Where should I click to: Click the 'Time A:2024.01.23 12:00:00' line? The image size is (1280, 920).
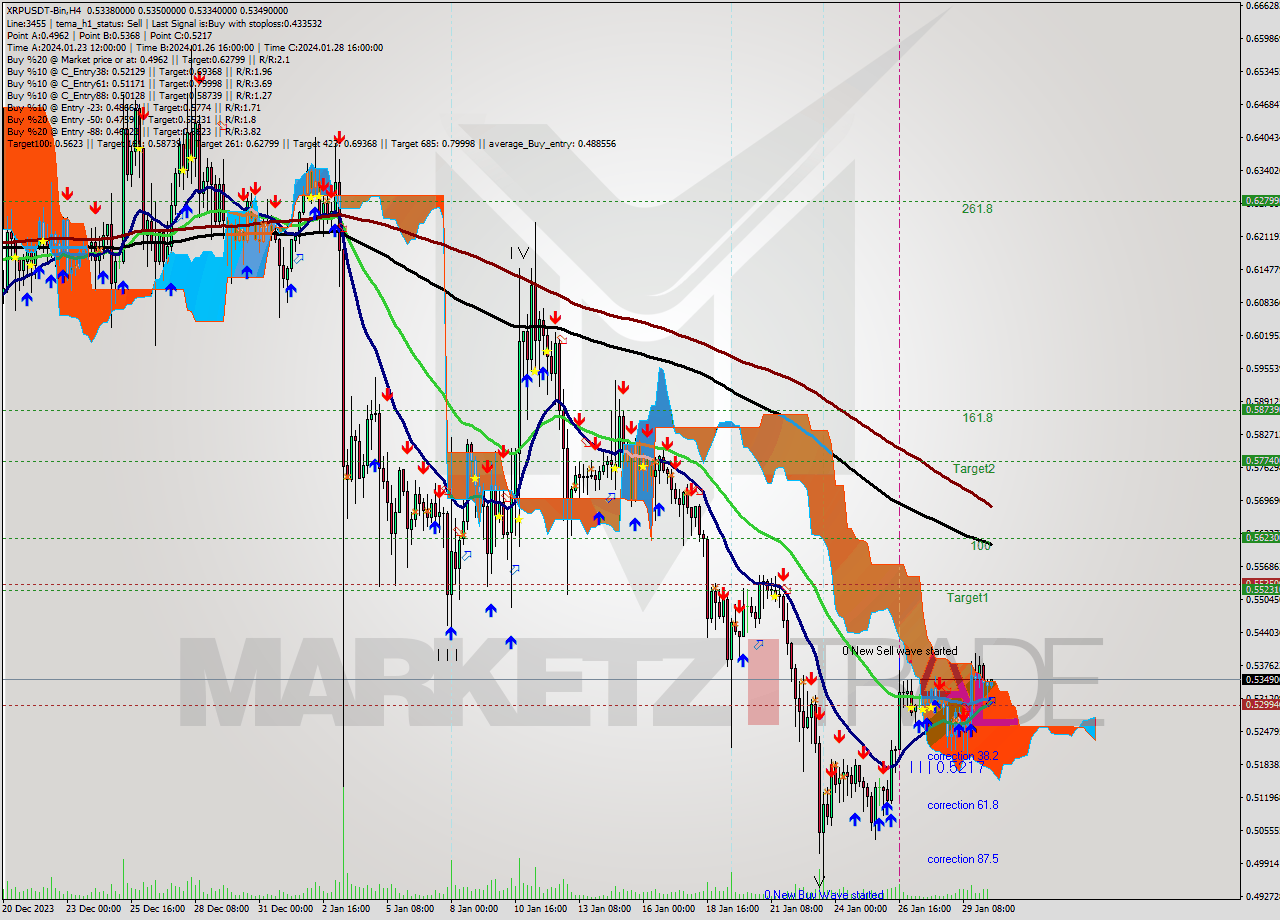[66, 47]
